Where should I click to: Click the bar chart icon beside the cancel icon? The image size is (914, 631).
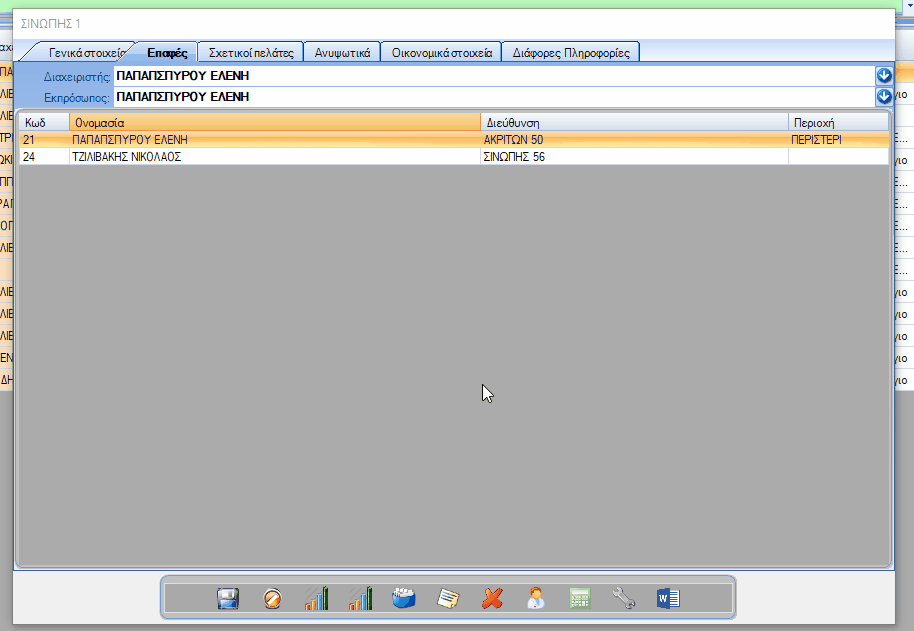pyautogui.click(x=316, y=598)
